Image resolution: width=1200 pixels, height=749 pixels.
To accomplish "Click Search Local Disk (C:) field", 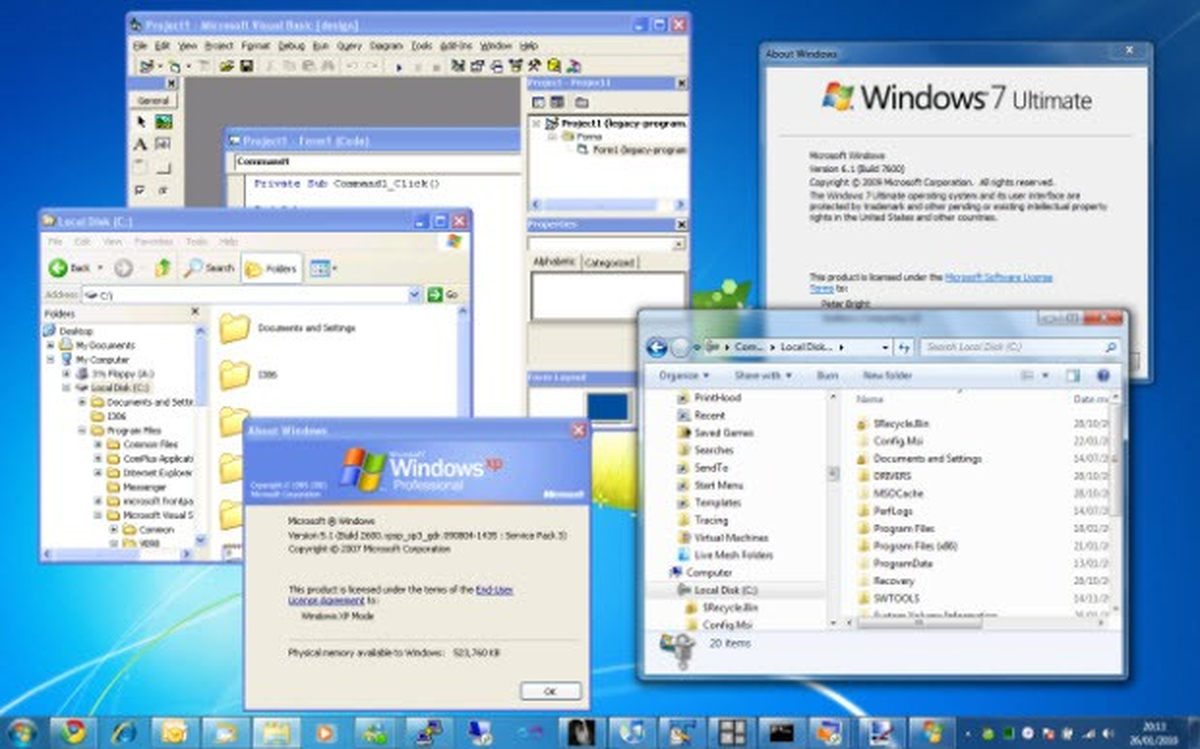I will tap(1019, 347).
